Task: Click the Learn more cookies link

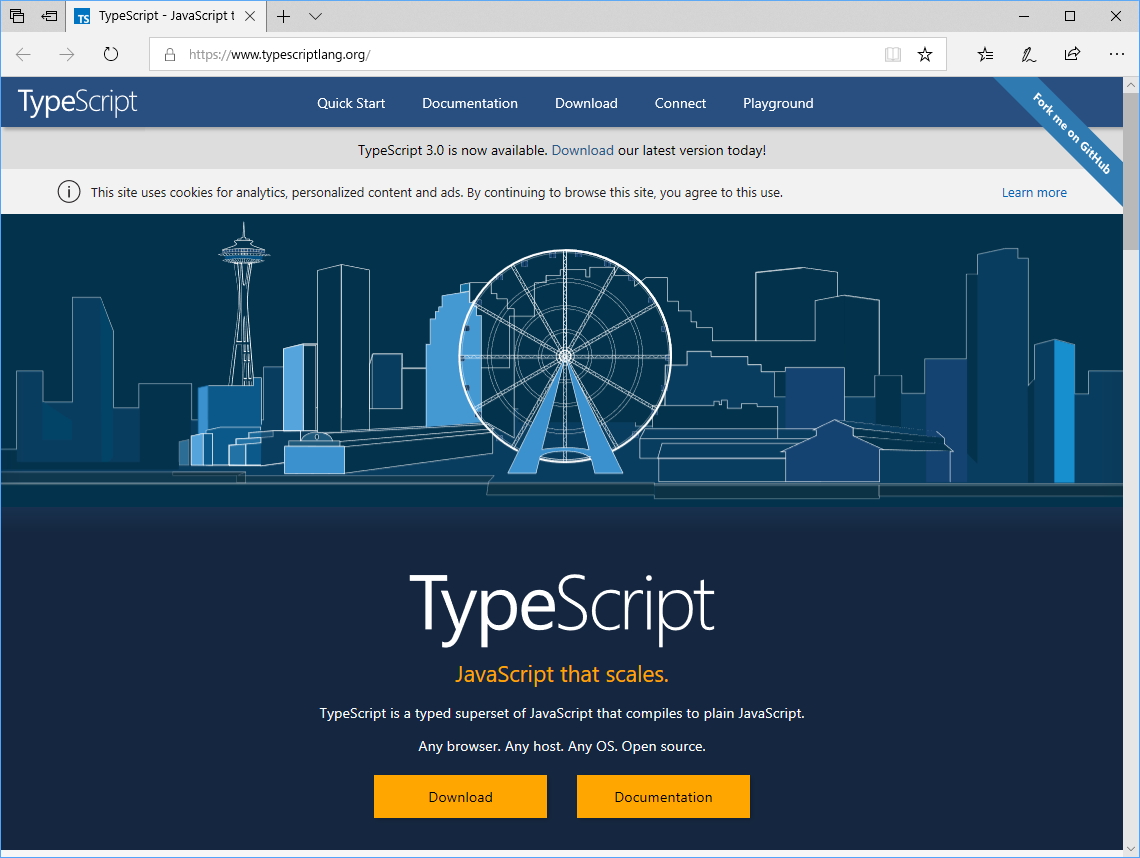Action: tap(1034, 191)
